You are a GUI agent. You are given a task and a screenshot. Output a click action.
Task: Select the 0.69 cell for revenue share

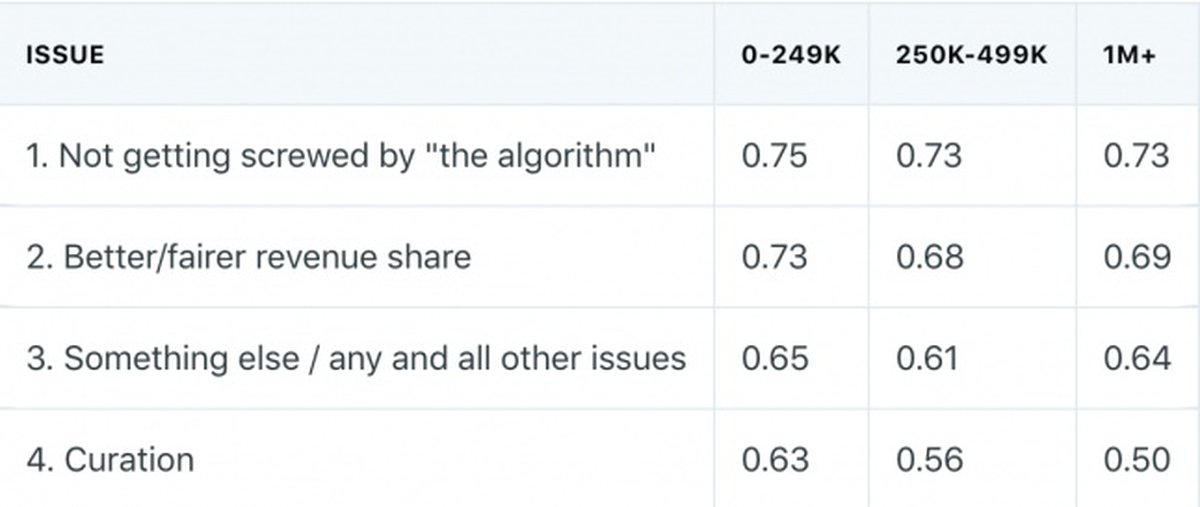point(1136,257)
